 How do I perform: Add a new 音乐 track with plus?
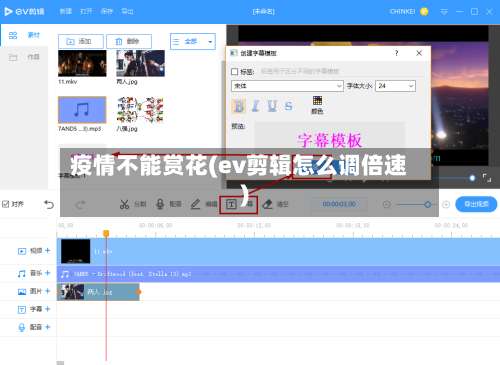[x=47, y=273]
